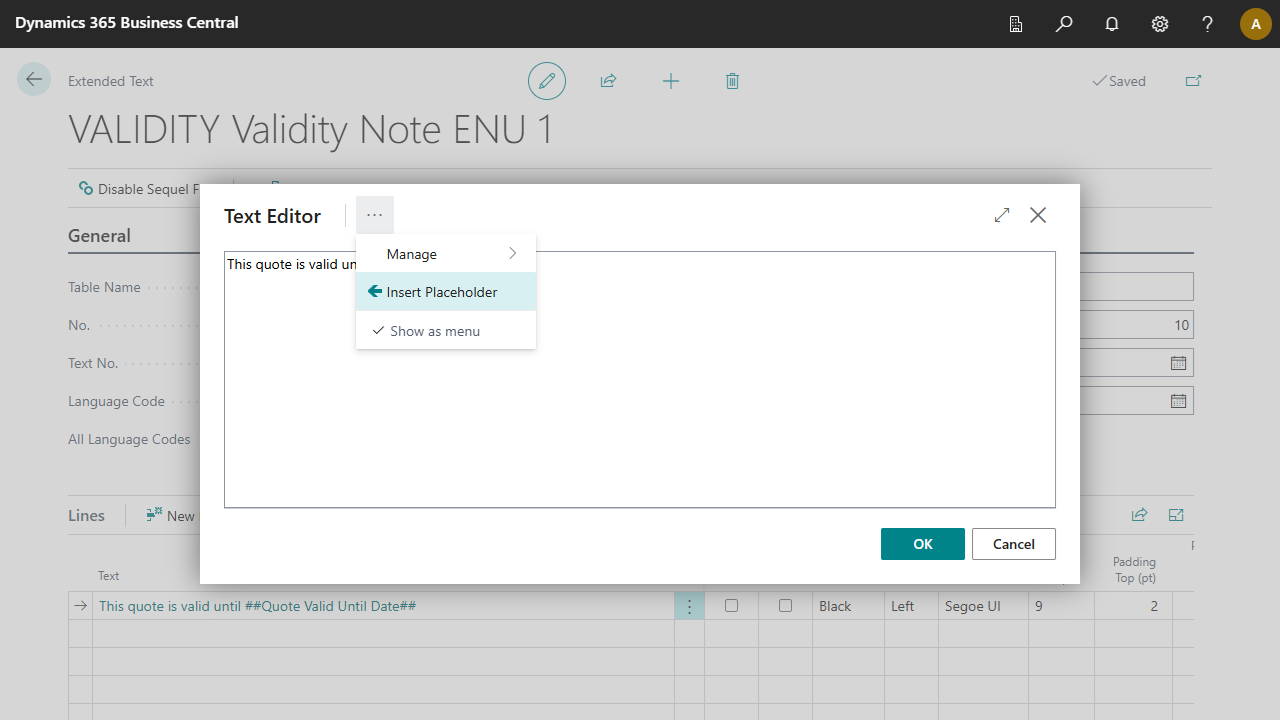Select Insert Placeholder menu item
This screenshot has width=1280, height=720.
pyautogui.click(x=442, y=292)
